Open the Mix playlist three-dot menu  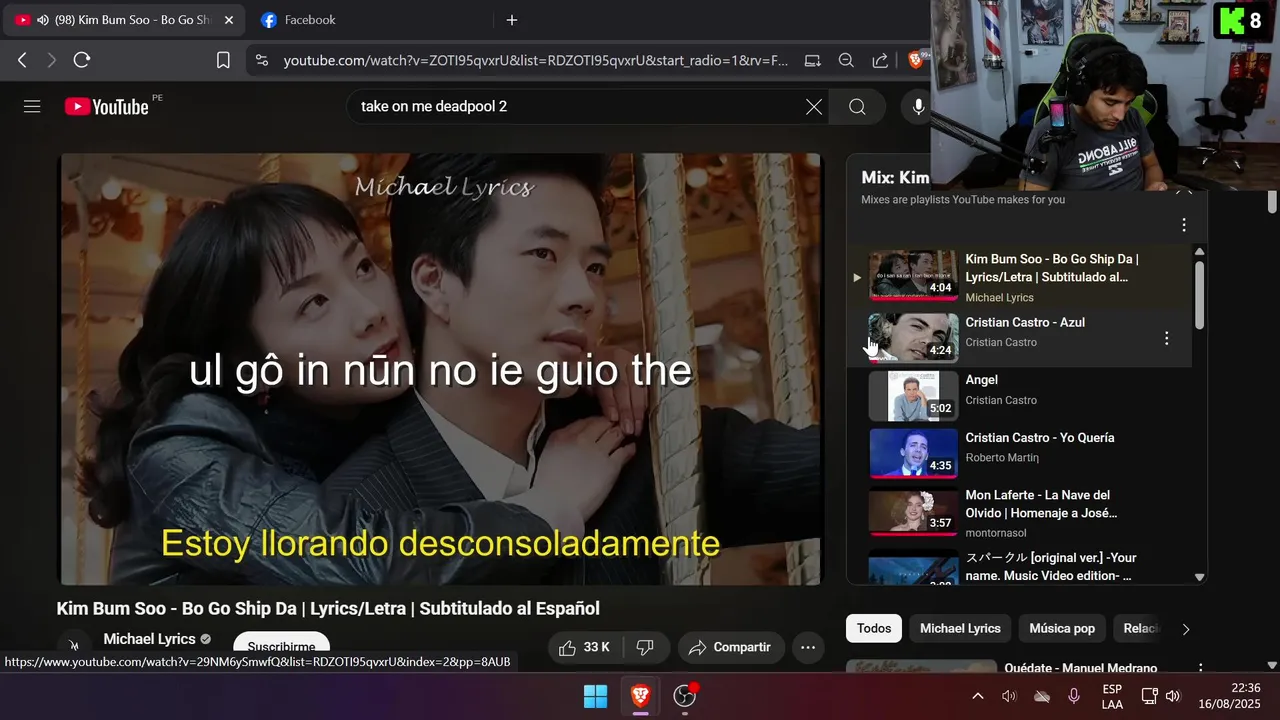point(1184,225)
